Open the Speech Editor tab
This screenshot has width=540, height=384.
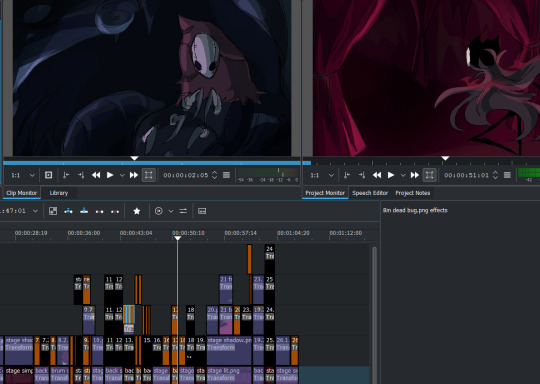(370, 193)
